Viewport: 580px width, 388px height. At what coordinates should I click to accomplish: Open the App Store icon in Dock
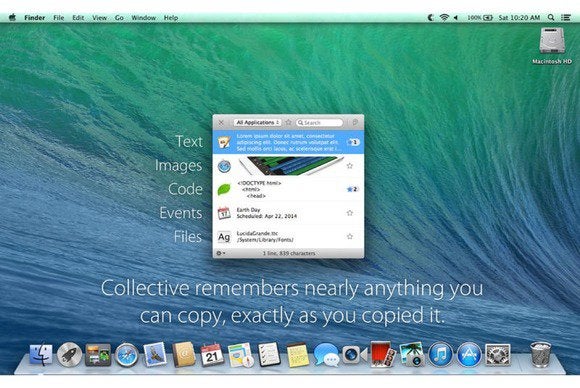click(x=469, y=354)
